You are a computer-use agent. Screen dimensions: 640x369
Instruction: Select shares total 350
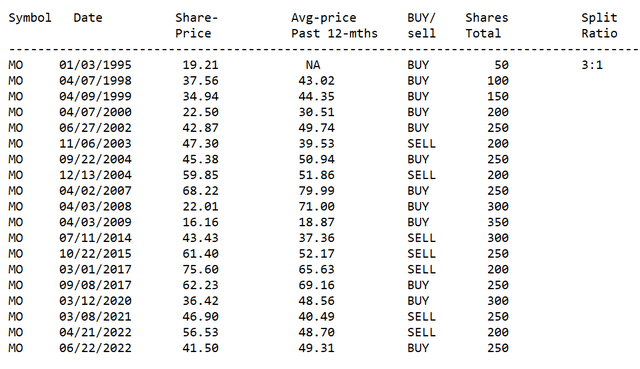498,222
